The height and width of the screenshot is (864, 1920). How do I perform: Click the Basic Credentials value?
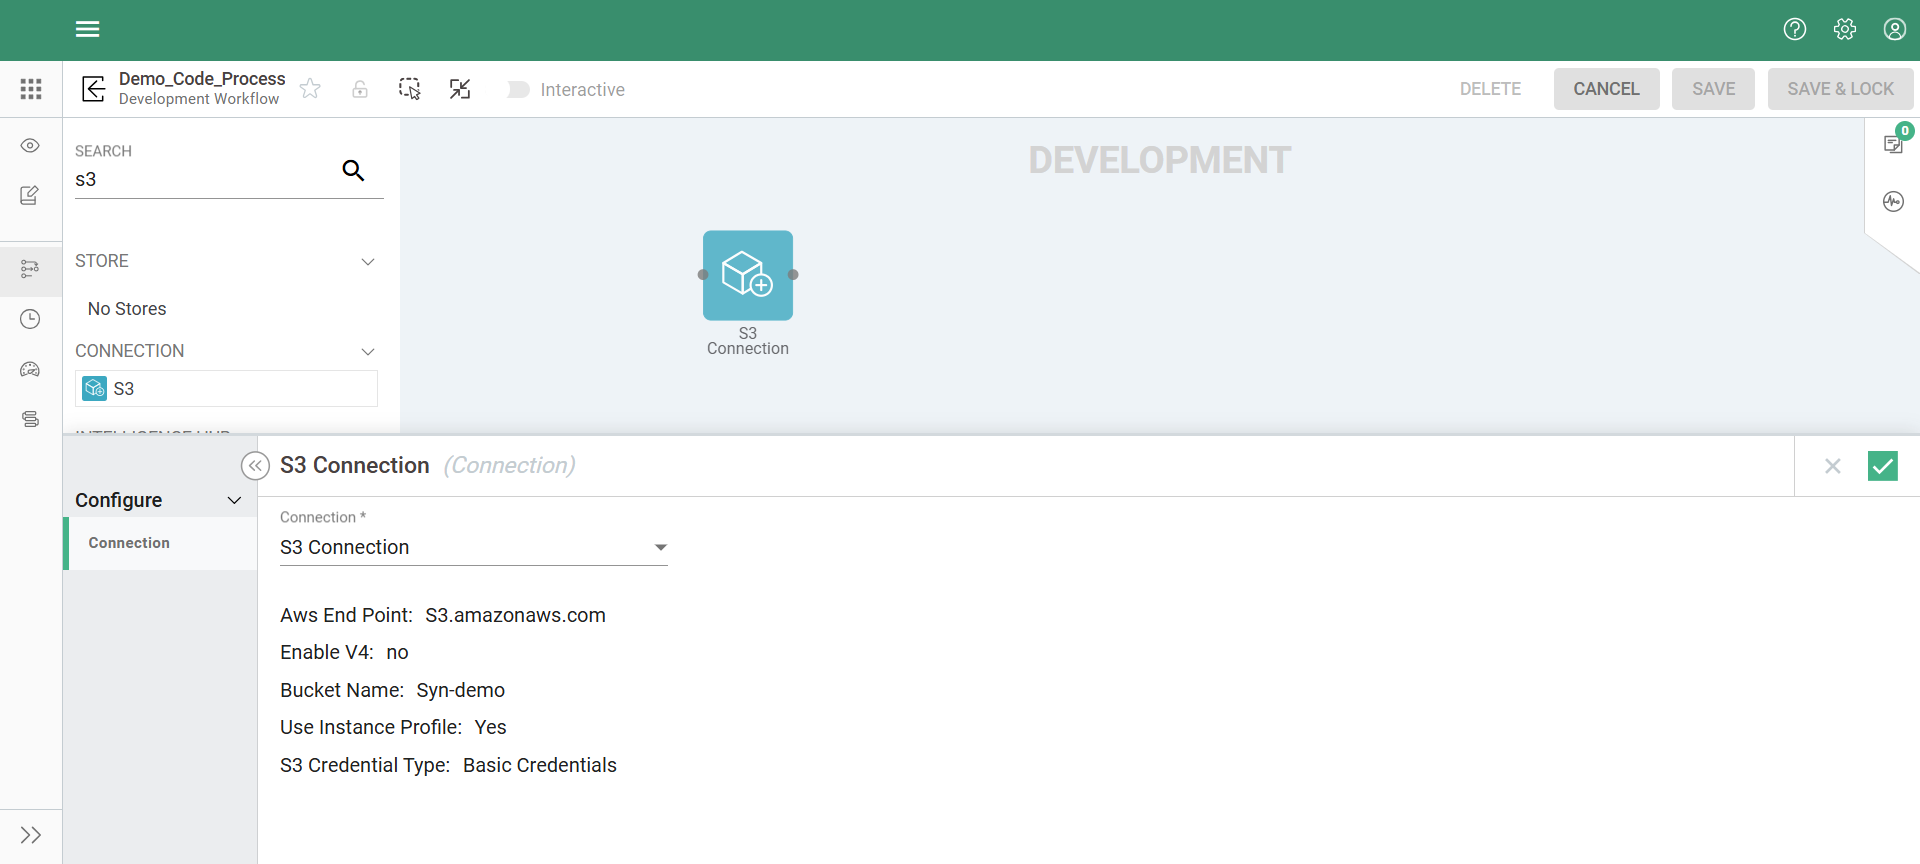point(540,765)
